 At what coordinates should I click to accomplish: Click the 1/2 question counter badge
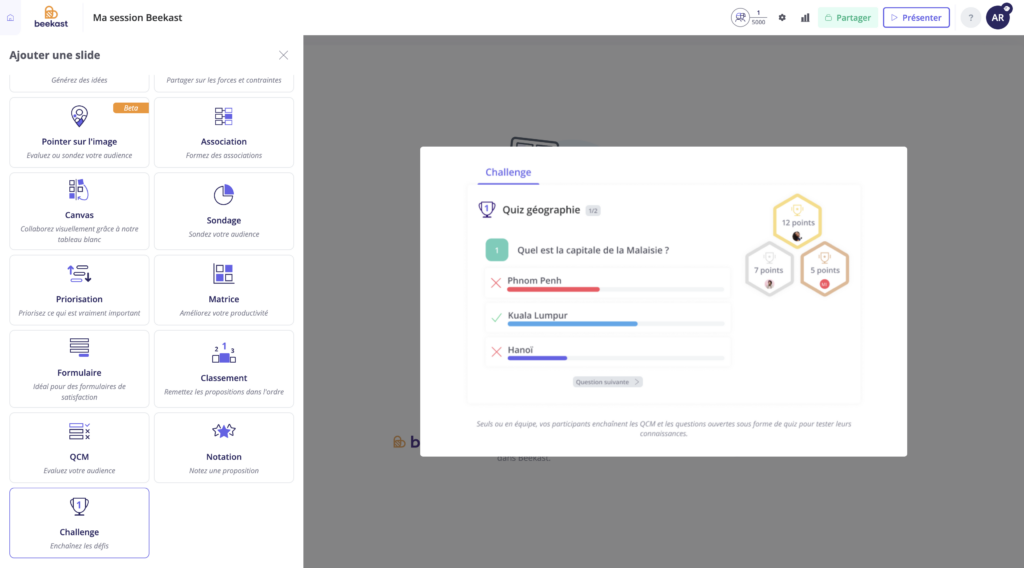pos(593,210)
